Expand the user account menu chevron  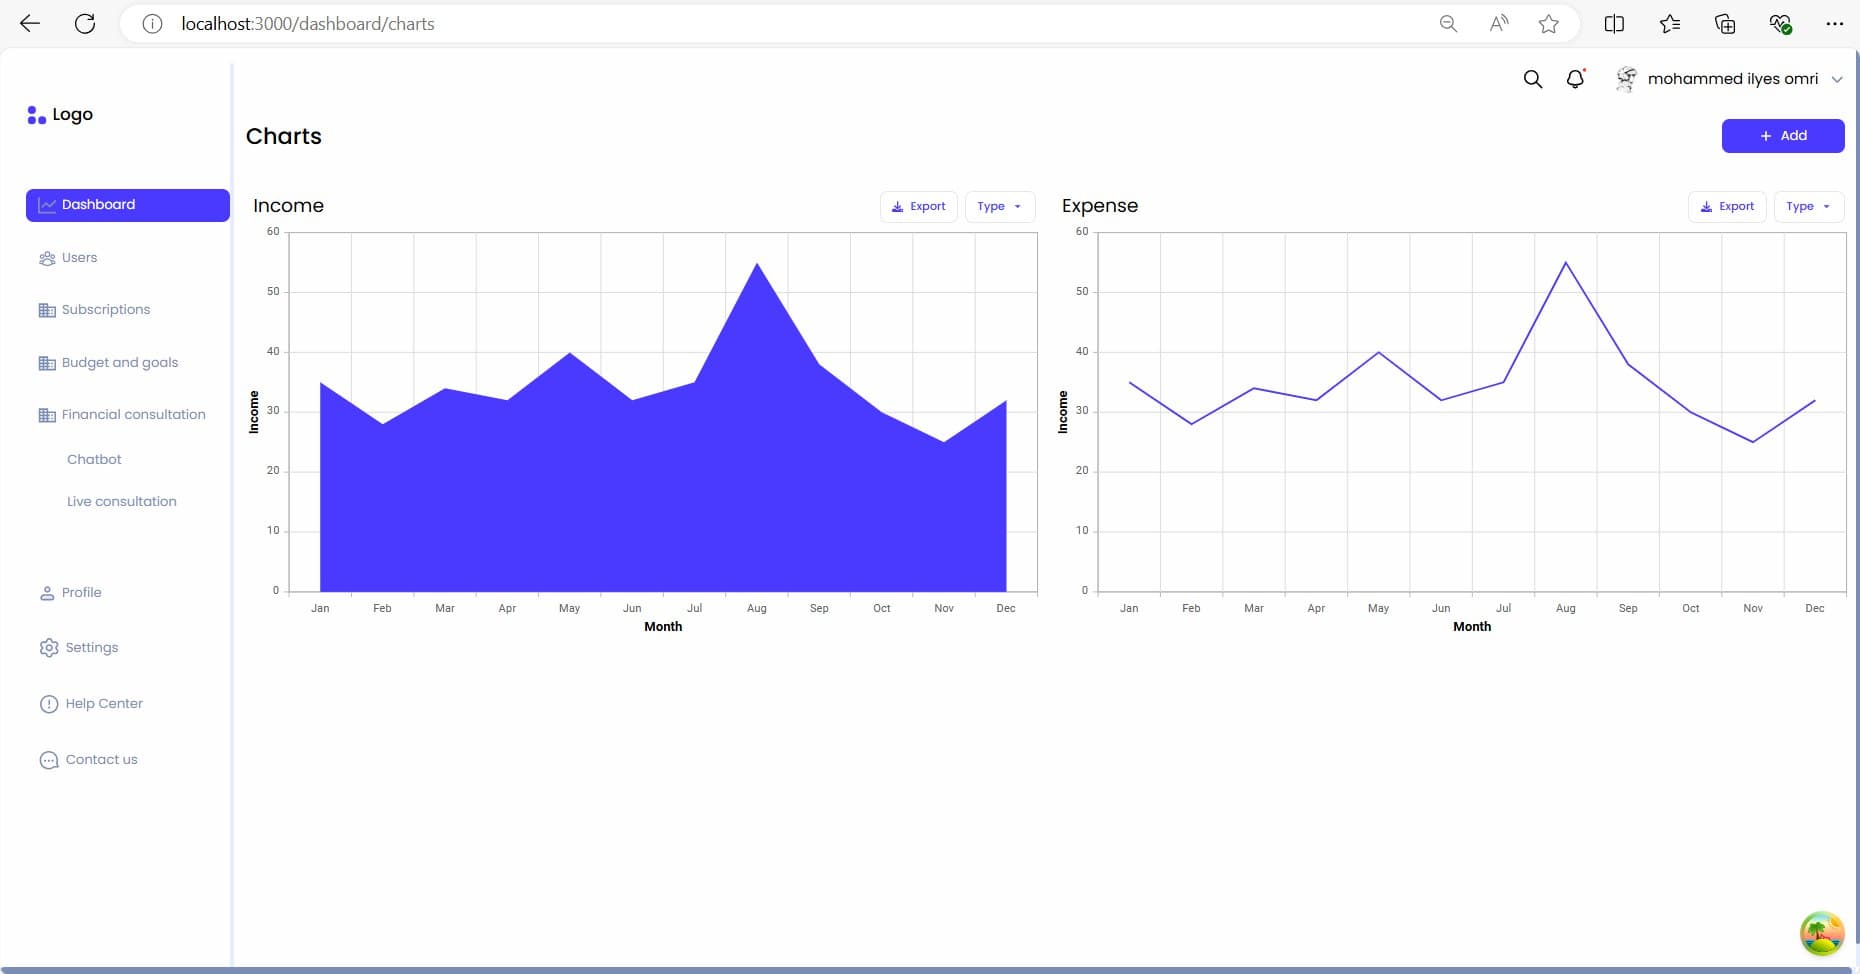[x=1837, y=80]
